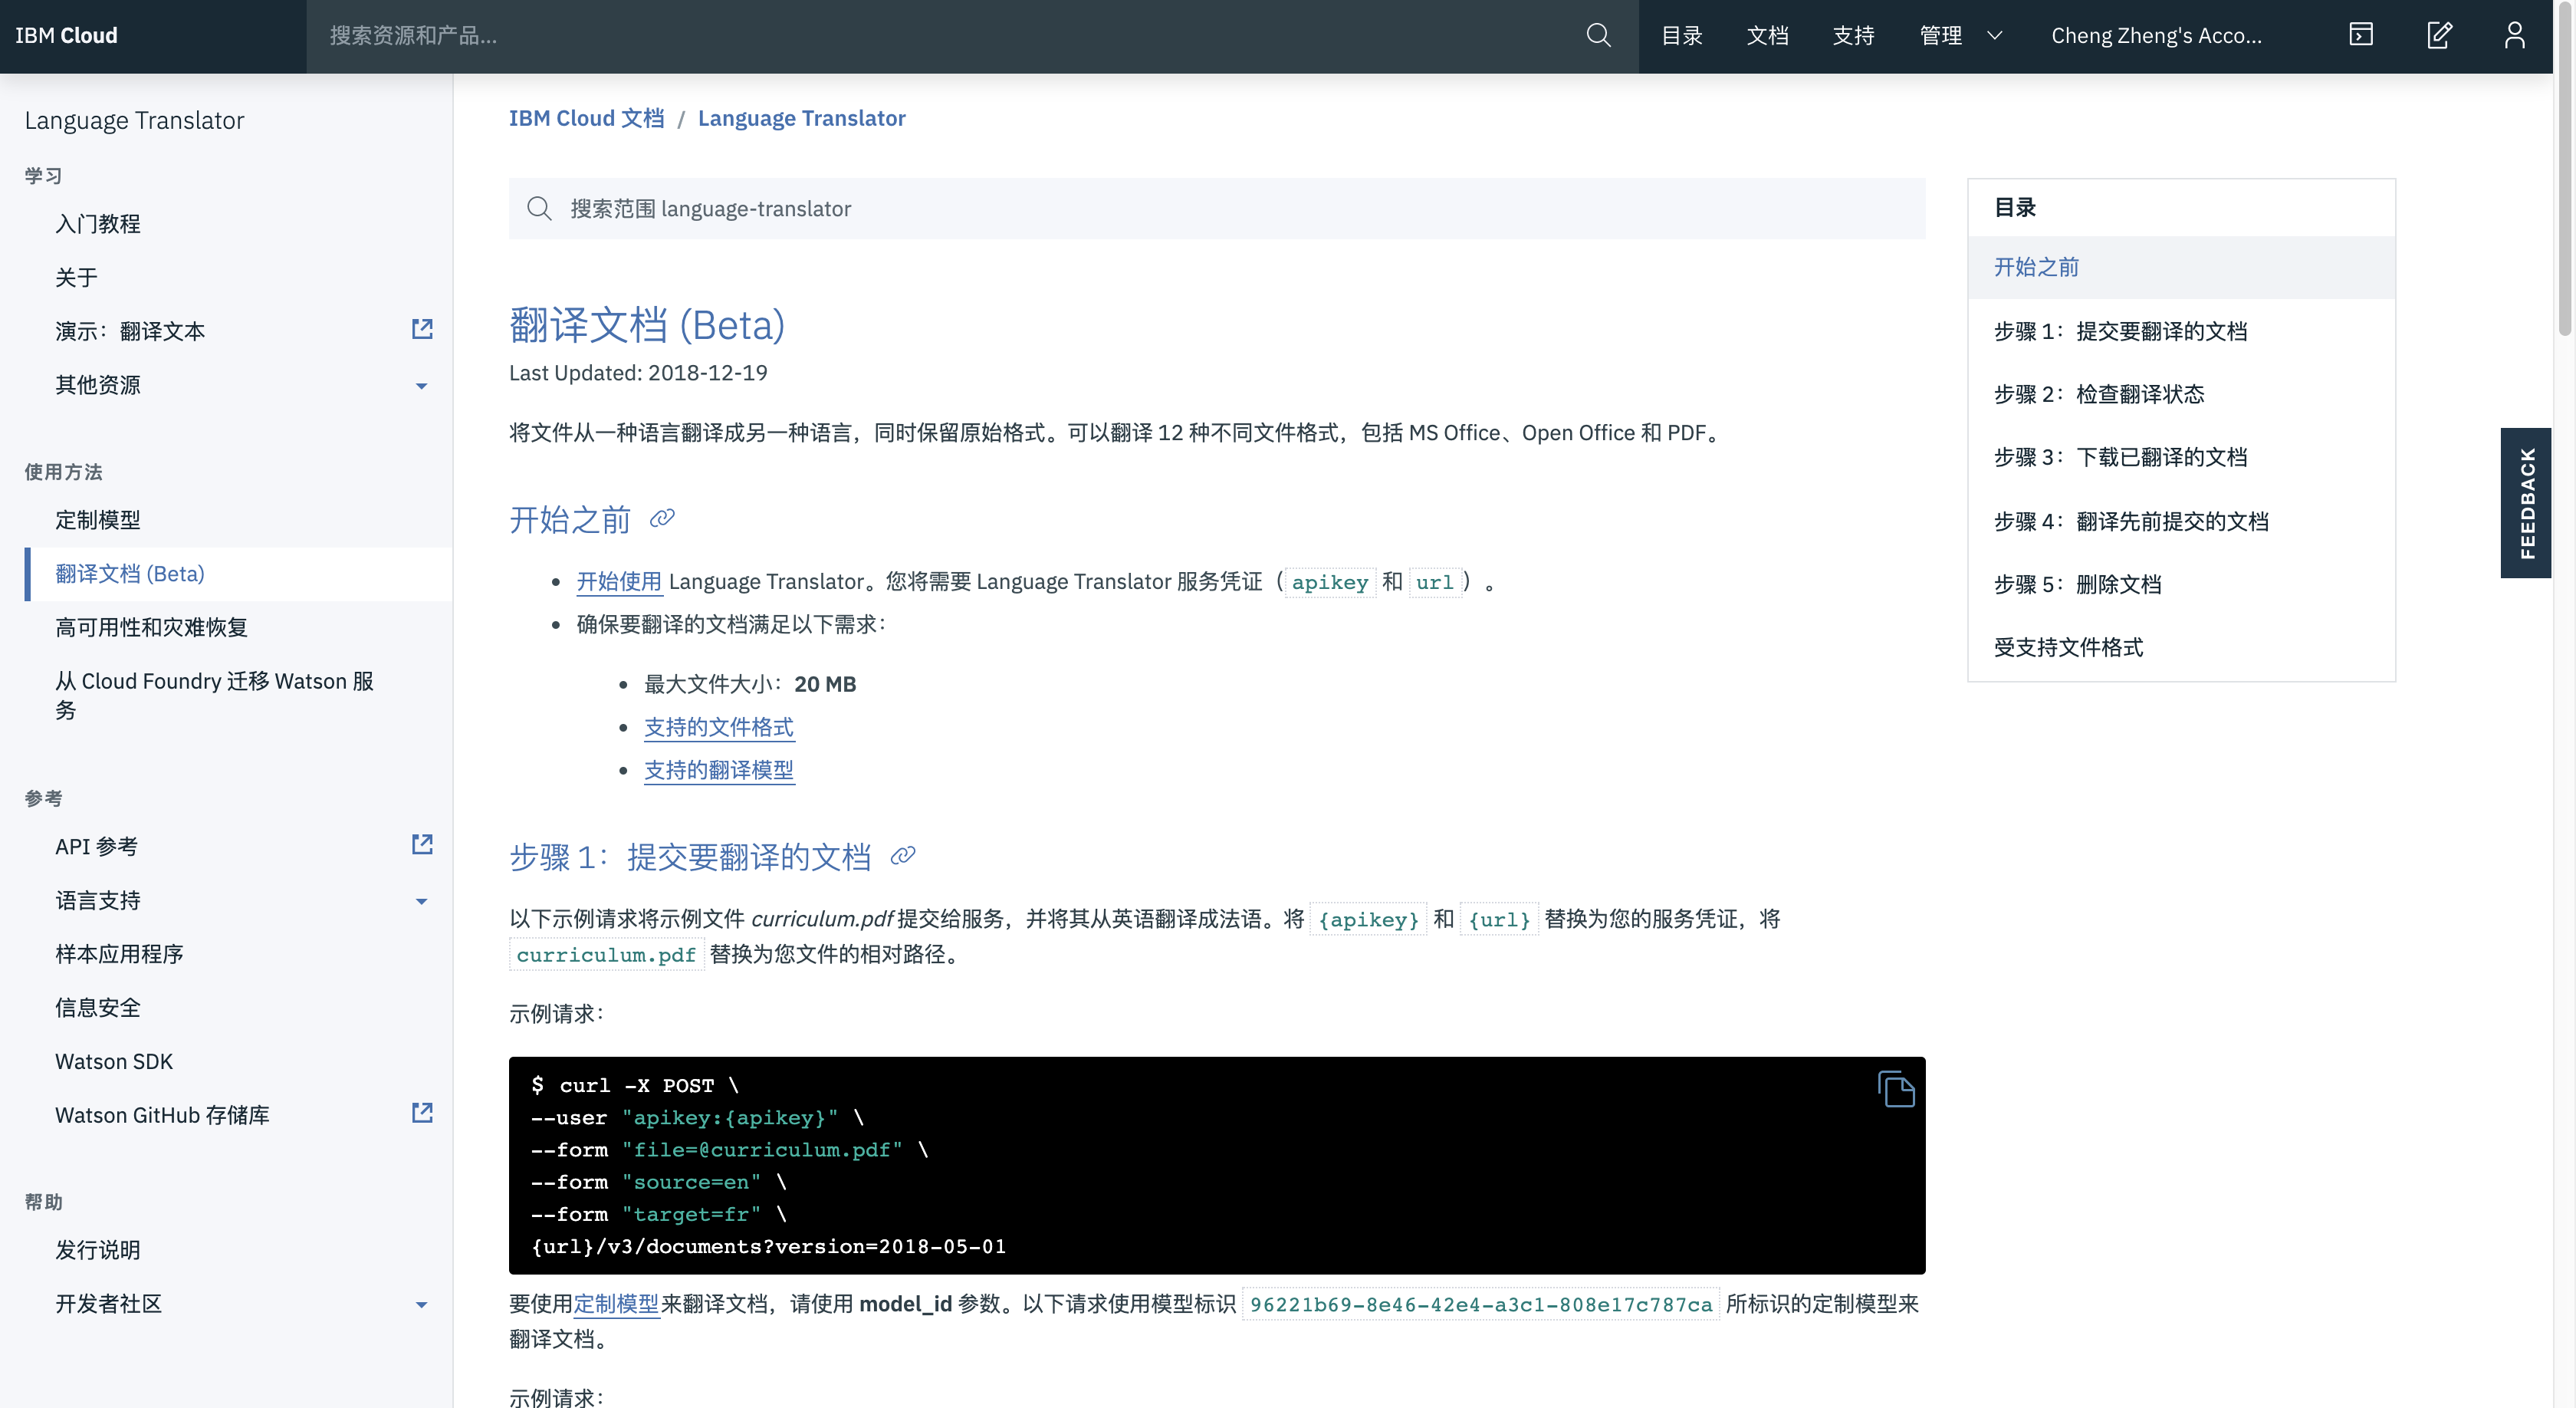Open the 支持 menu in top bar
The image size is (2576, 1408).
click(1853, 36)
